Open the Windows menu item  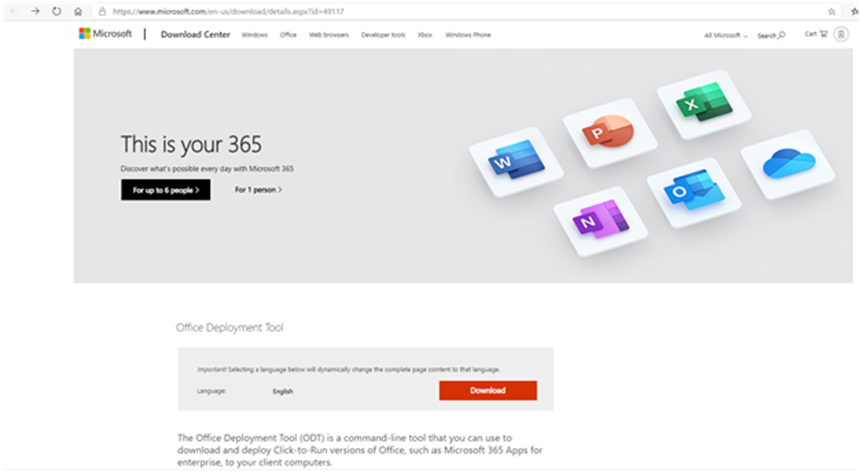254,35
